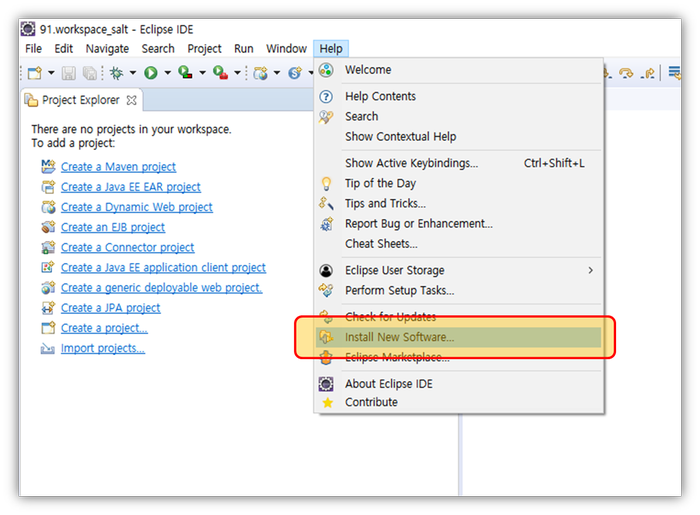Open the Run dropdown arrow

tap(167, 73)
